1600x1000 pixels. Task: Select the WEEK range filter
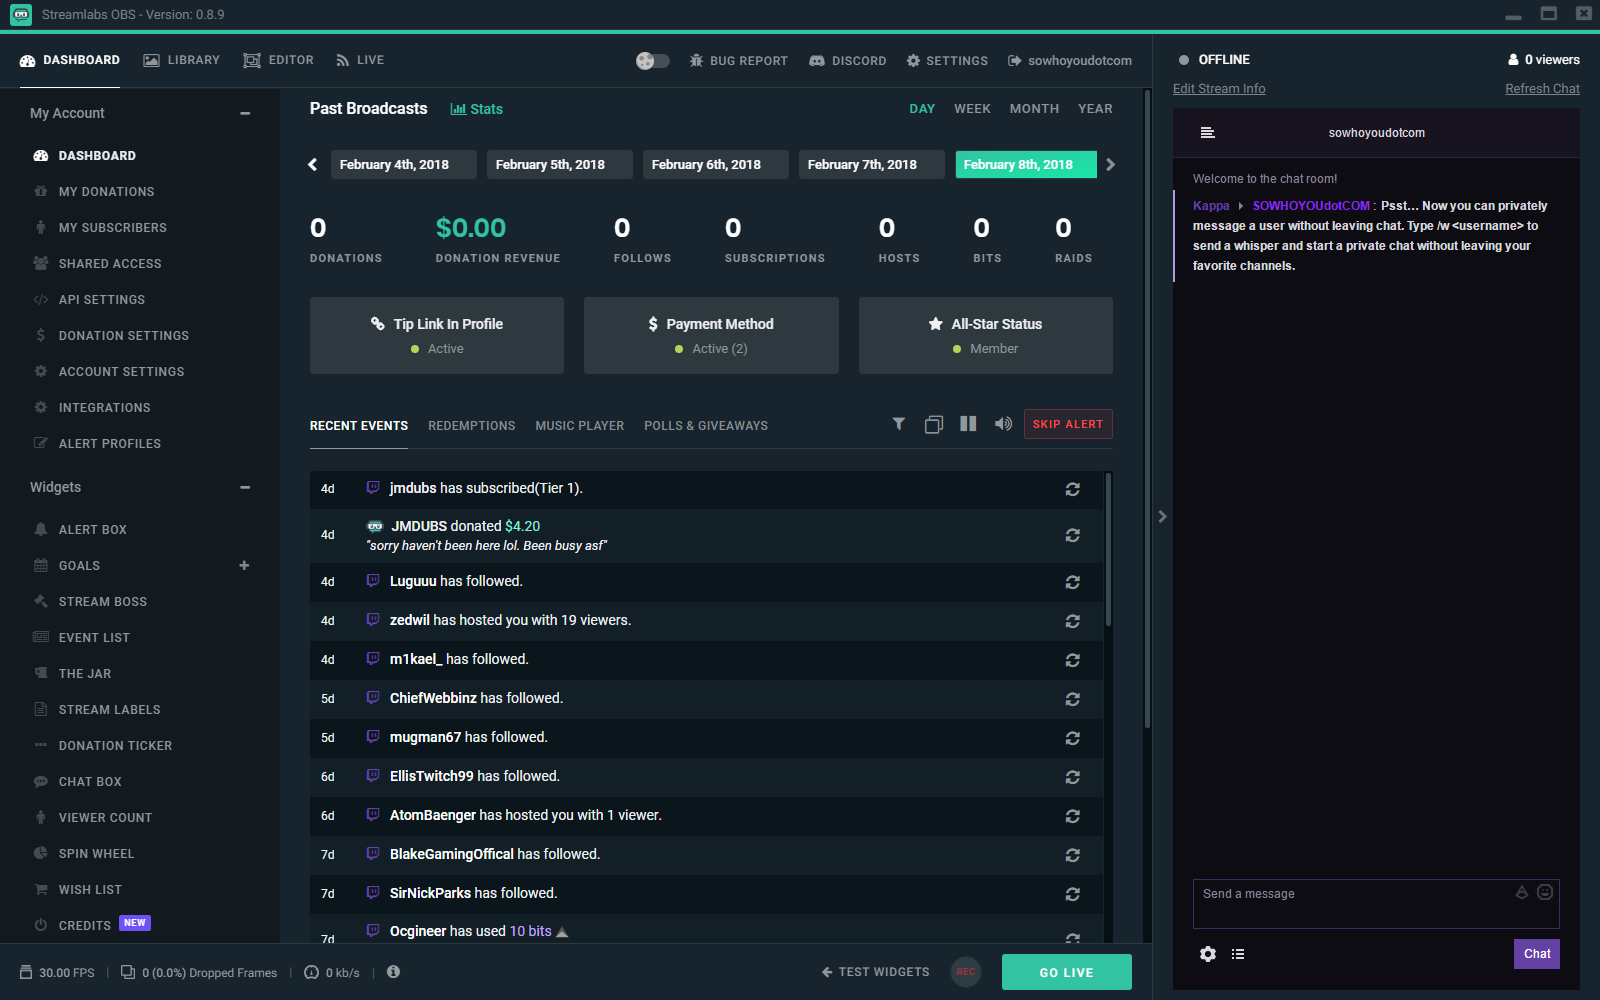point(972,109)
